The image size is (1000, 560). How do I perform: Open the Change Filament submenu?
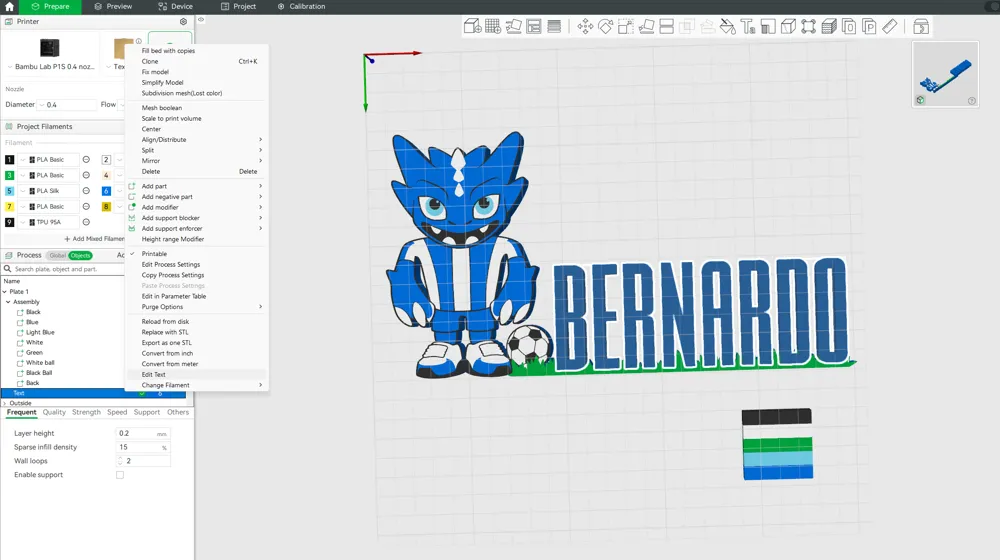tap(196, 385)
